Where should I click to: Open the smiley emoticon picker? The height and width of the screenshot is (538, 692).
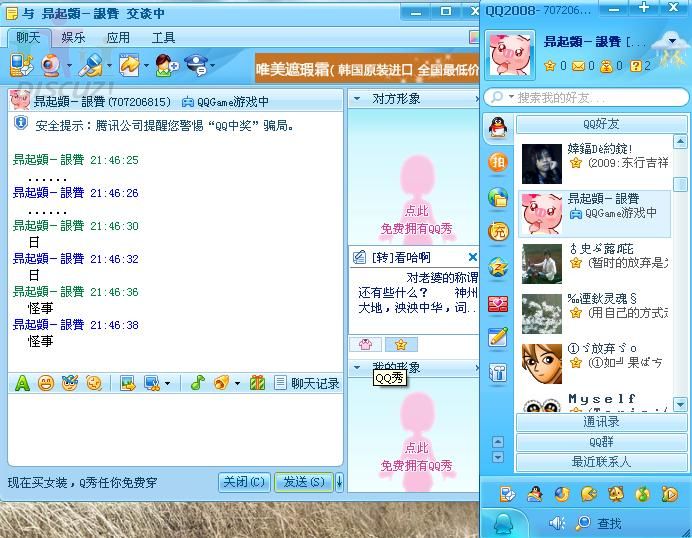[x=46, y=383]
